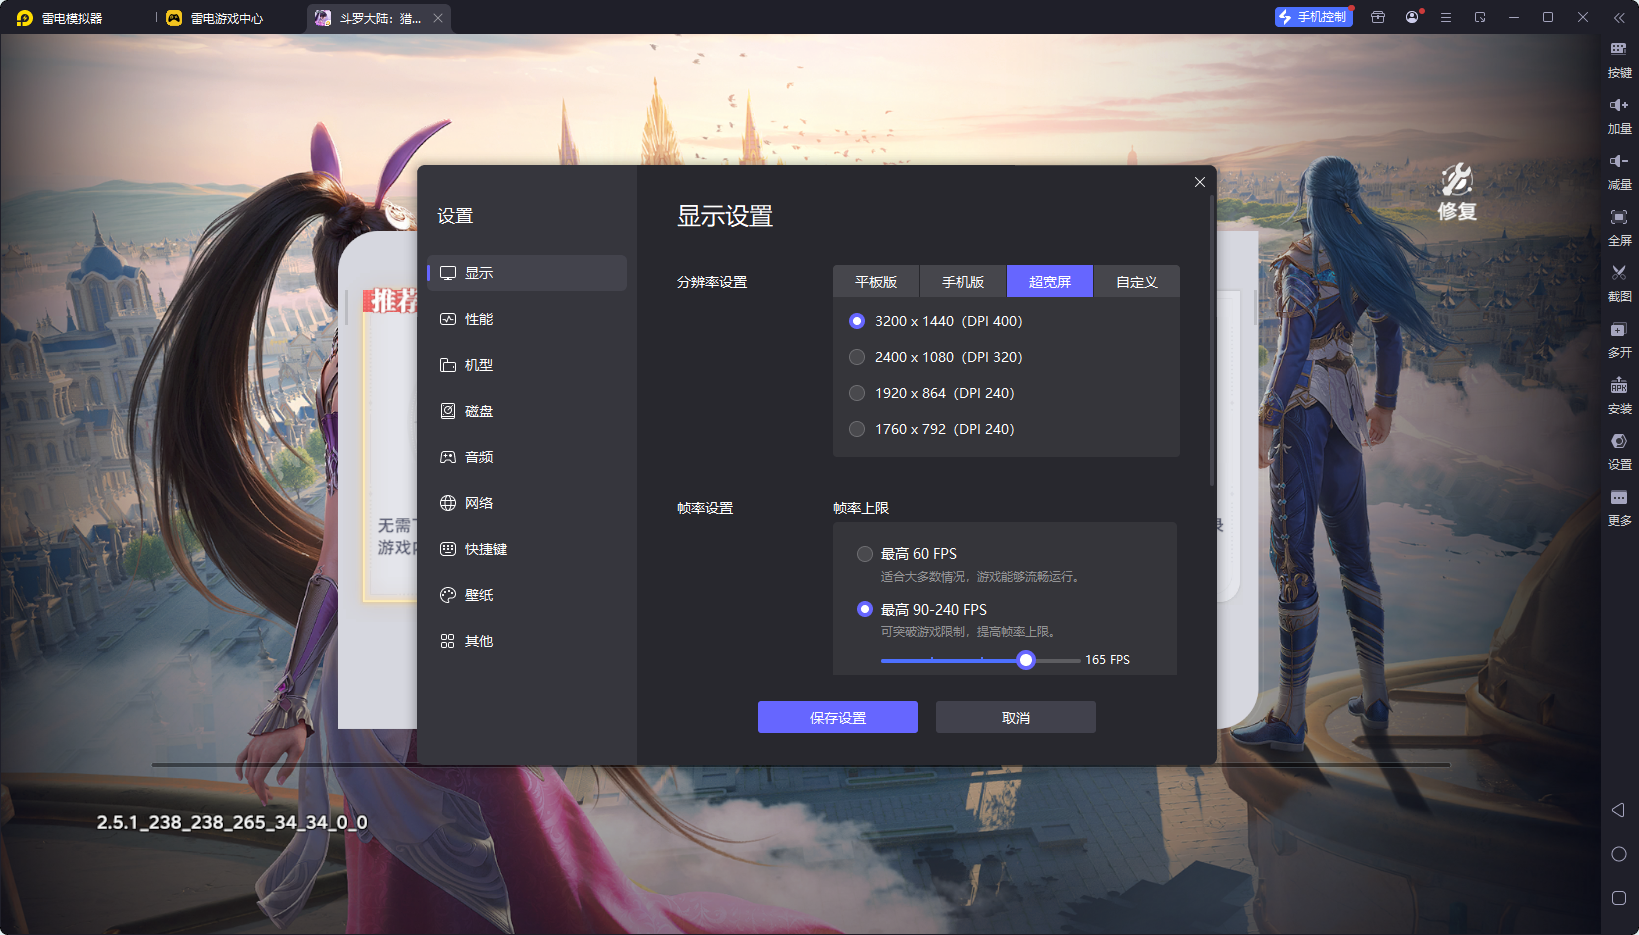
Task: Click the 帧率上限 label
Action: (x=861, y=508)
